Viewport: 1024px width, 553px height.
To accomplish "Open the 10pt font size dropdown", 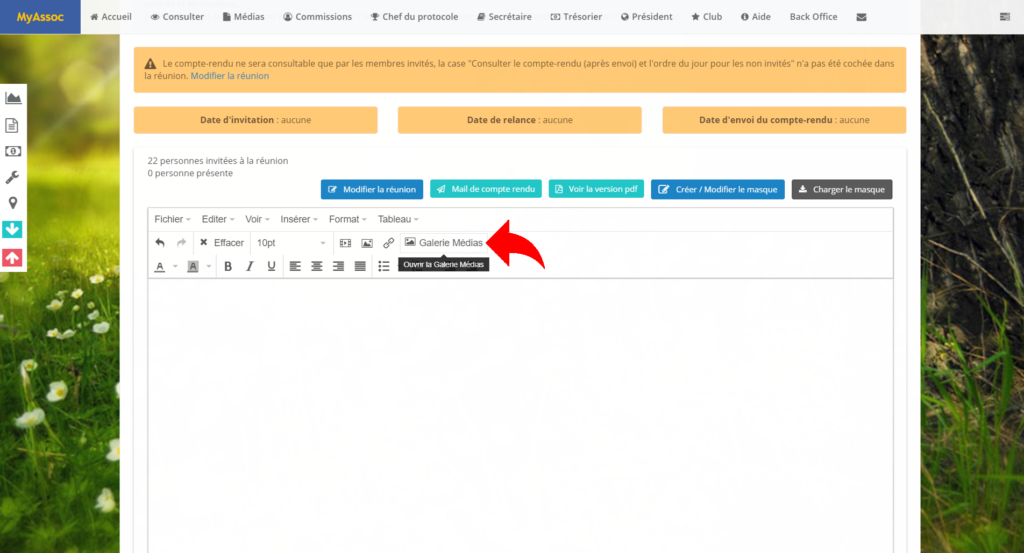I will 291,243.
